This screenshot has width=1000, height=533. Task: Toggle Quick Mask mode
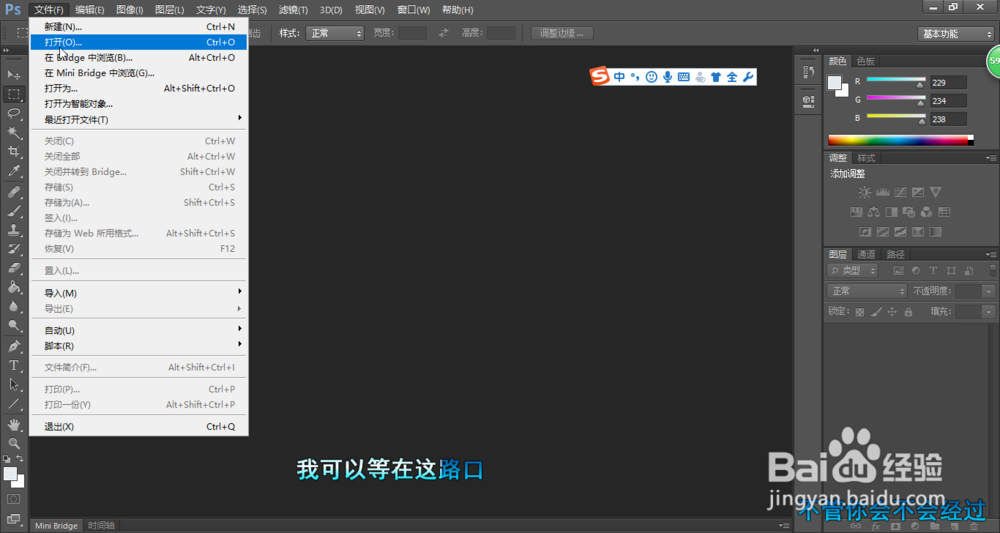(13, 499)
